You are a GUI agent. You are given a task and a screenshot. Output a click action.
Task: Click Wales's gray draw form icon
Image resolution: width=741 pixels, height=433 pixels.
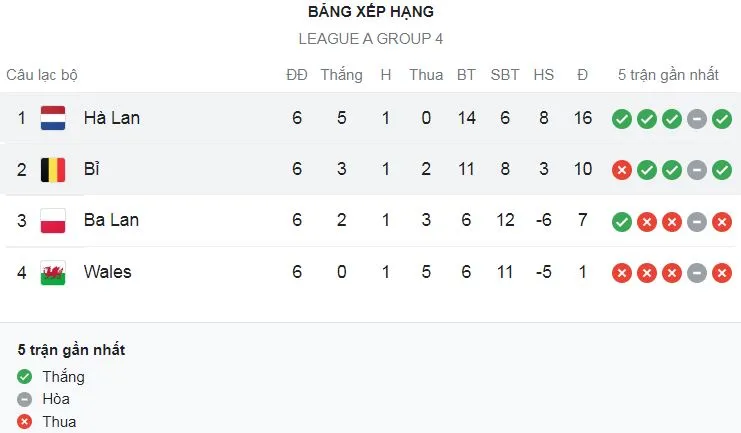coord(697,272)
